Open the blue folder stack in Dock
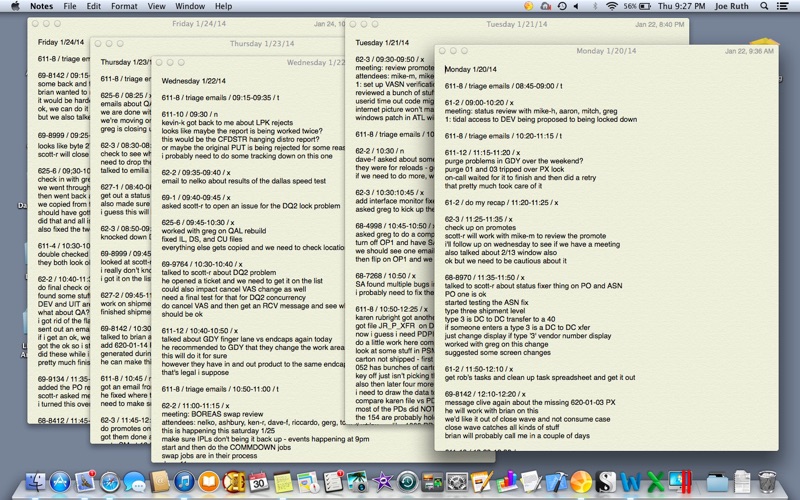 pyautogui.click(x=717, y=482)
